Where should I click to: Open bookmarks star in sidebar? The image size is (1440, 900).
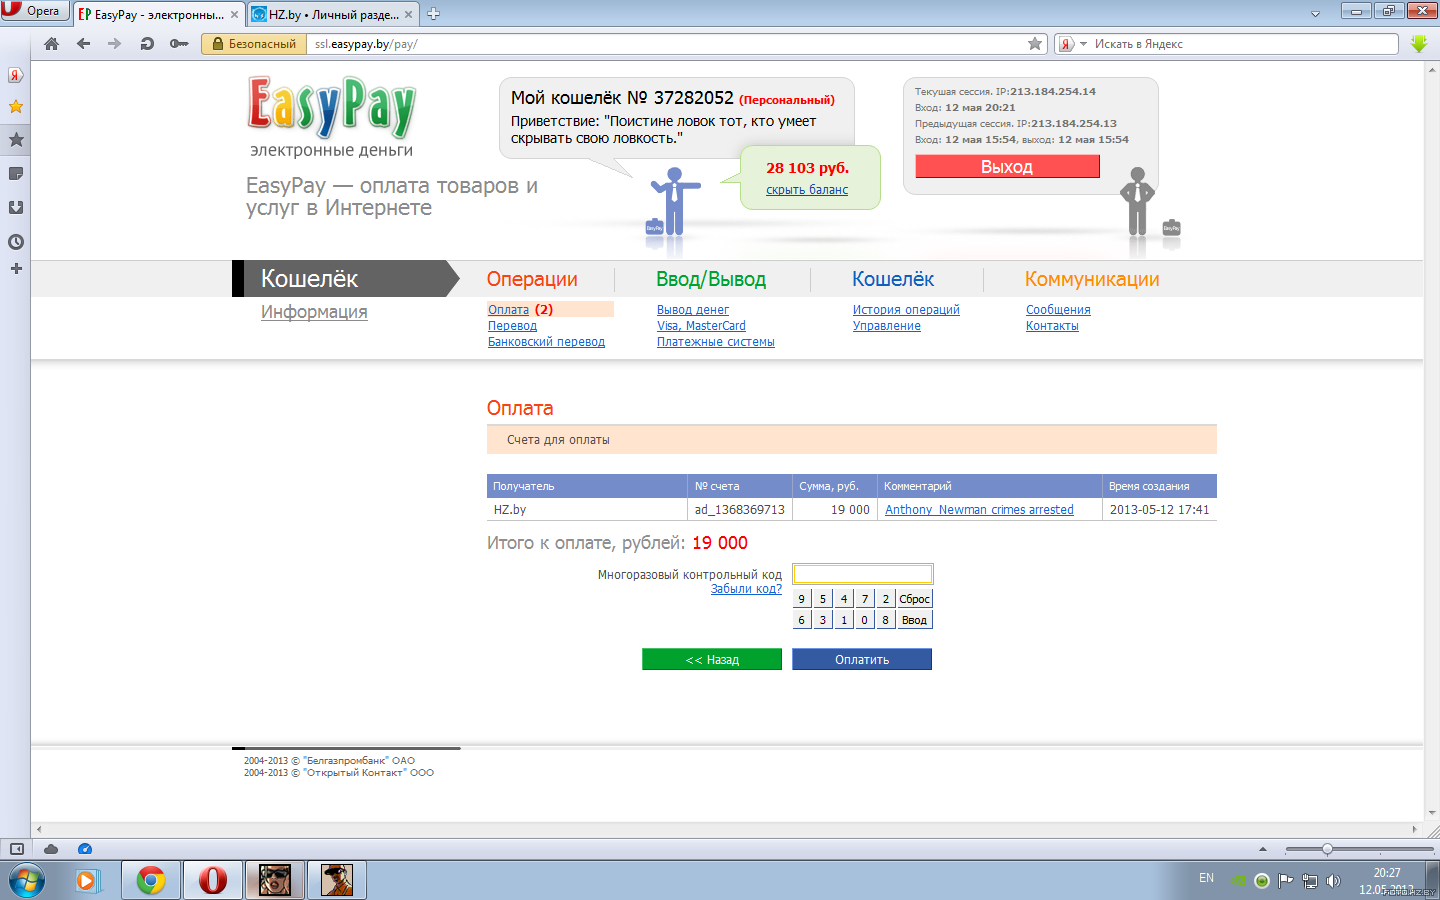pos(15,106)
